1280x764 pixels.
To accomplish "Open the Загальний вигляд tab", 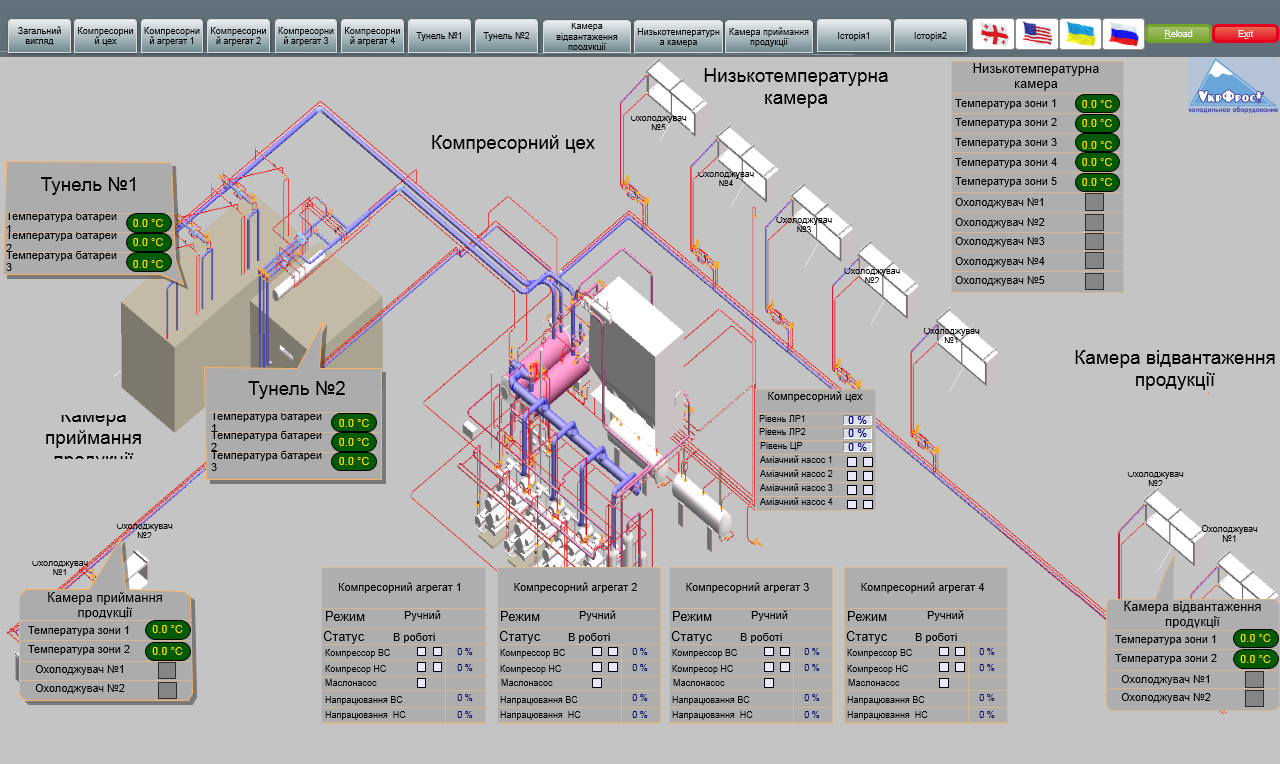I will (x=39, y=35).
